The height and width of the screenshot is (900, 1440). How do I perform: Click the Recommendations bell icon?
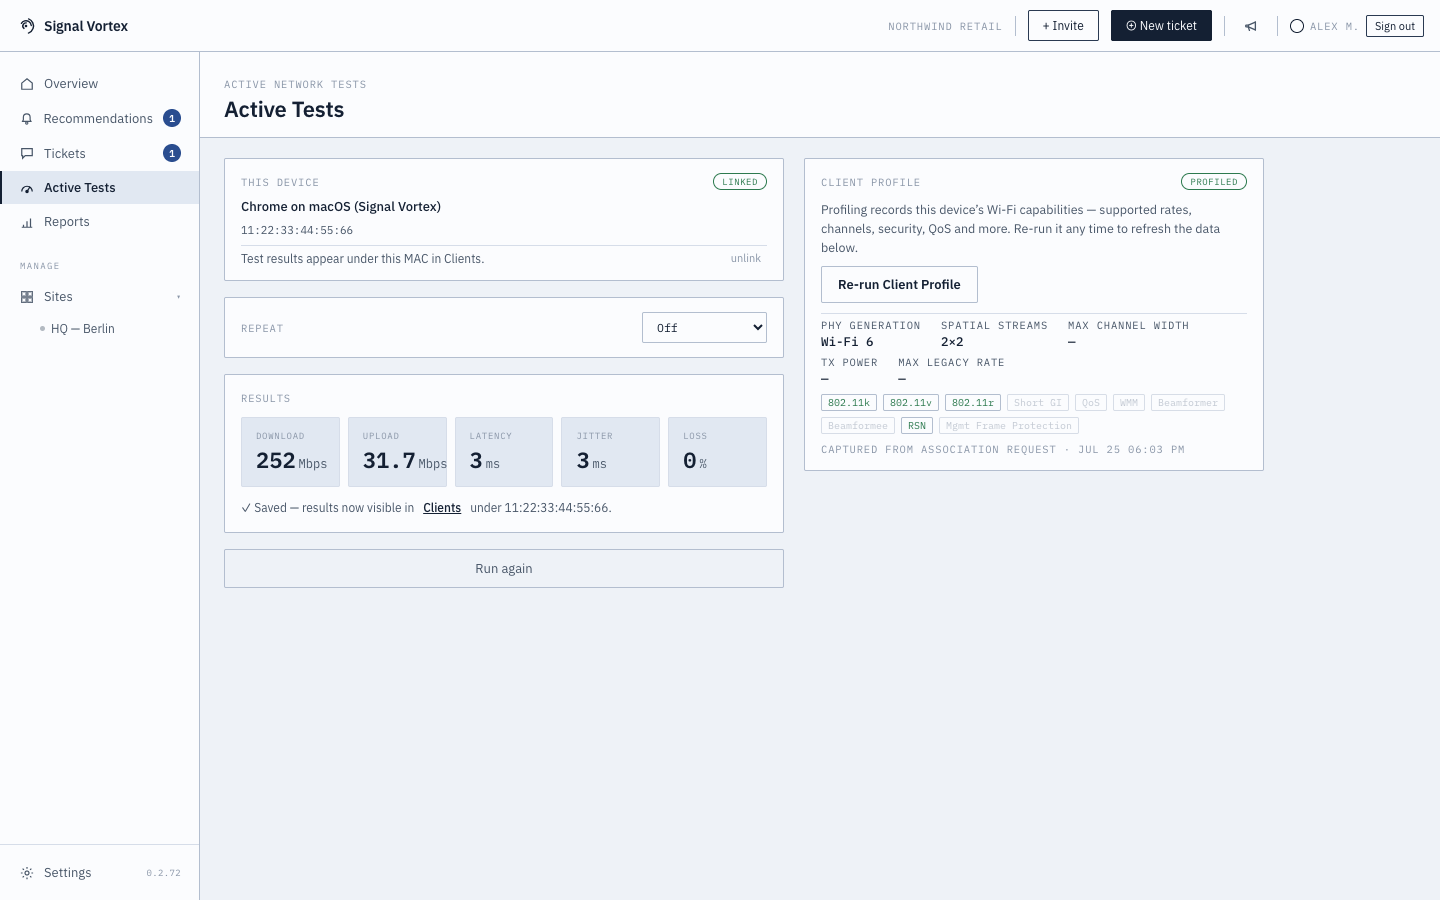[x=27, y=119]
